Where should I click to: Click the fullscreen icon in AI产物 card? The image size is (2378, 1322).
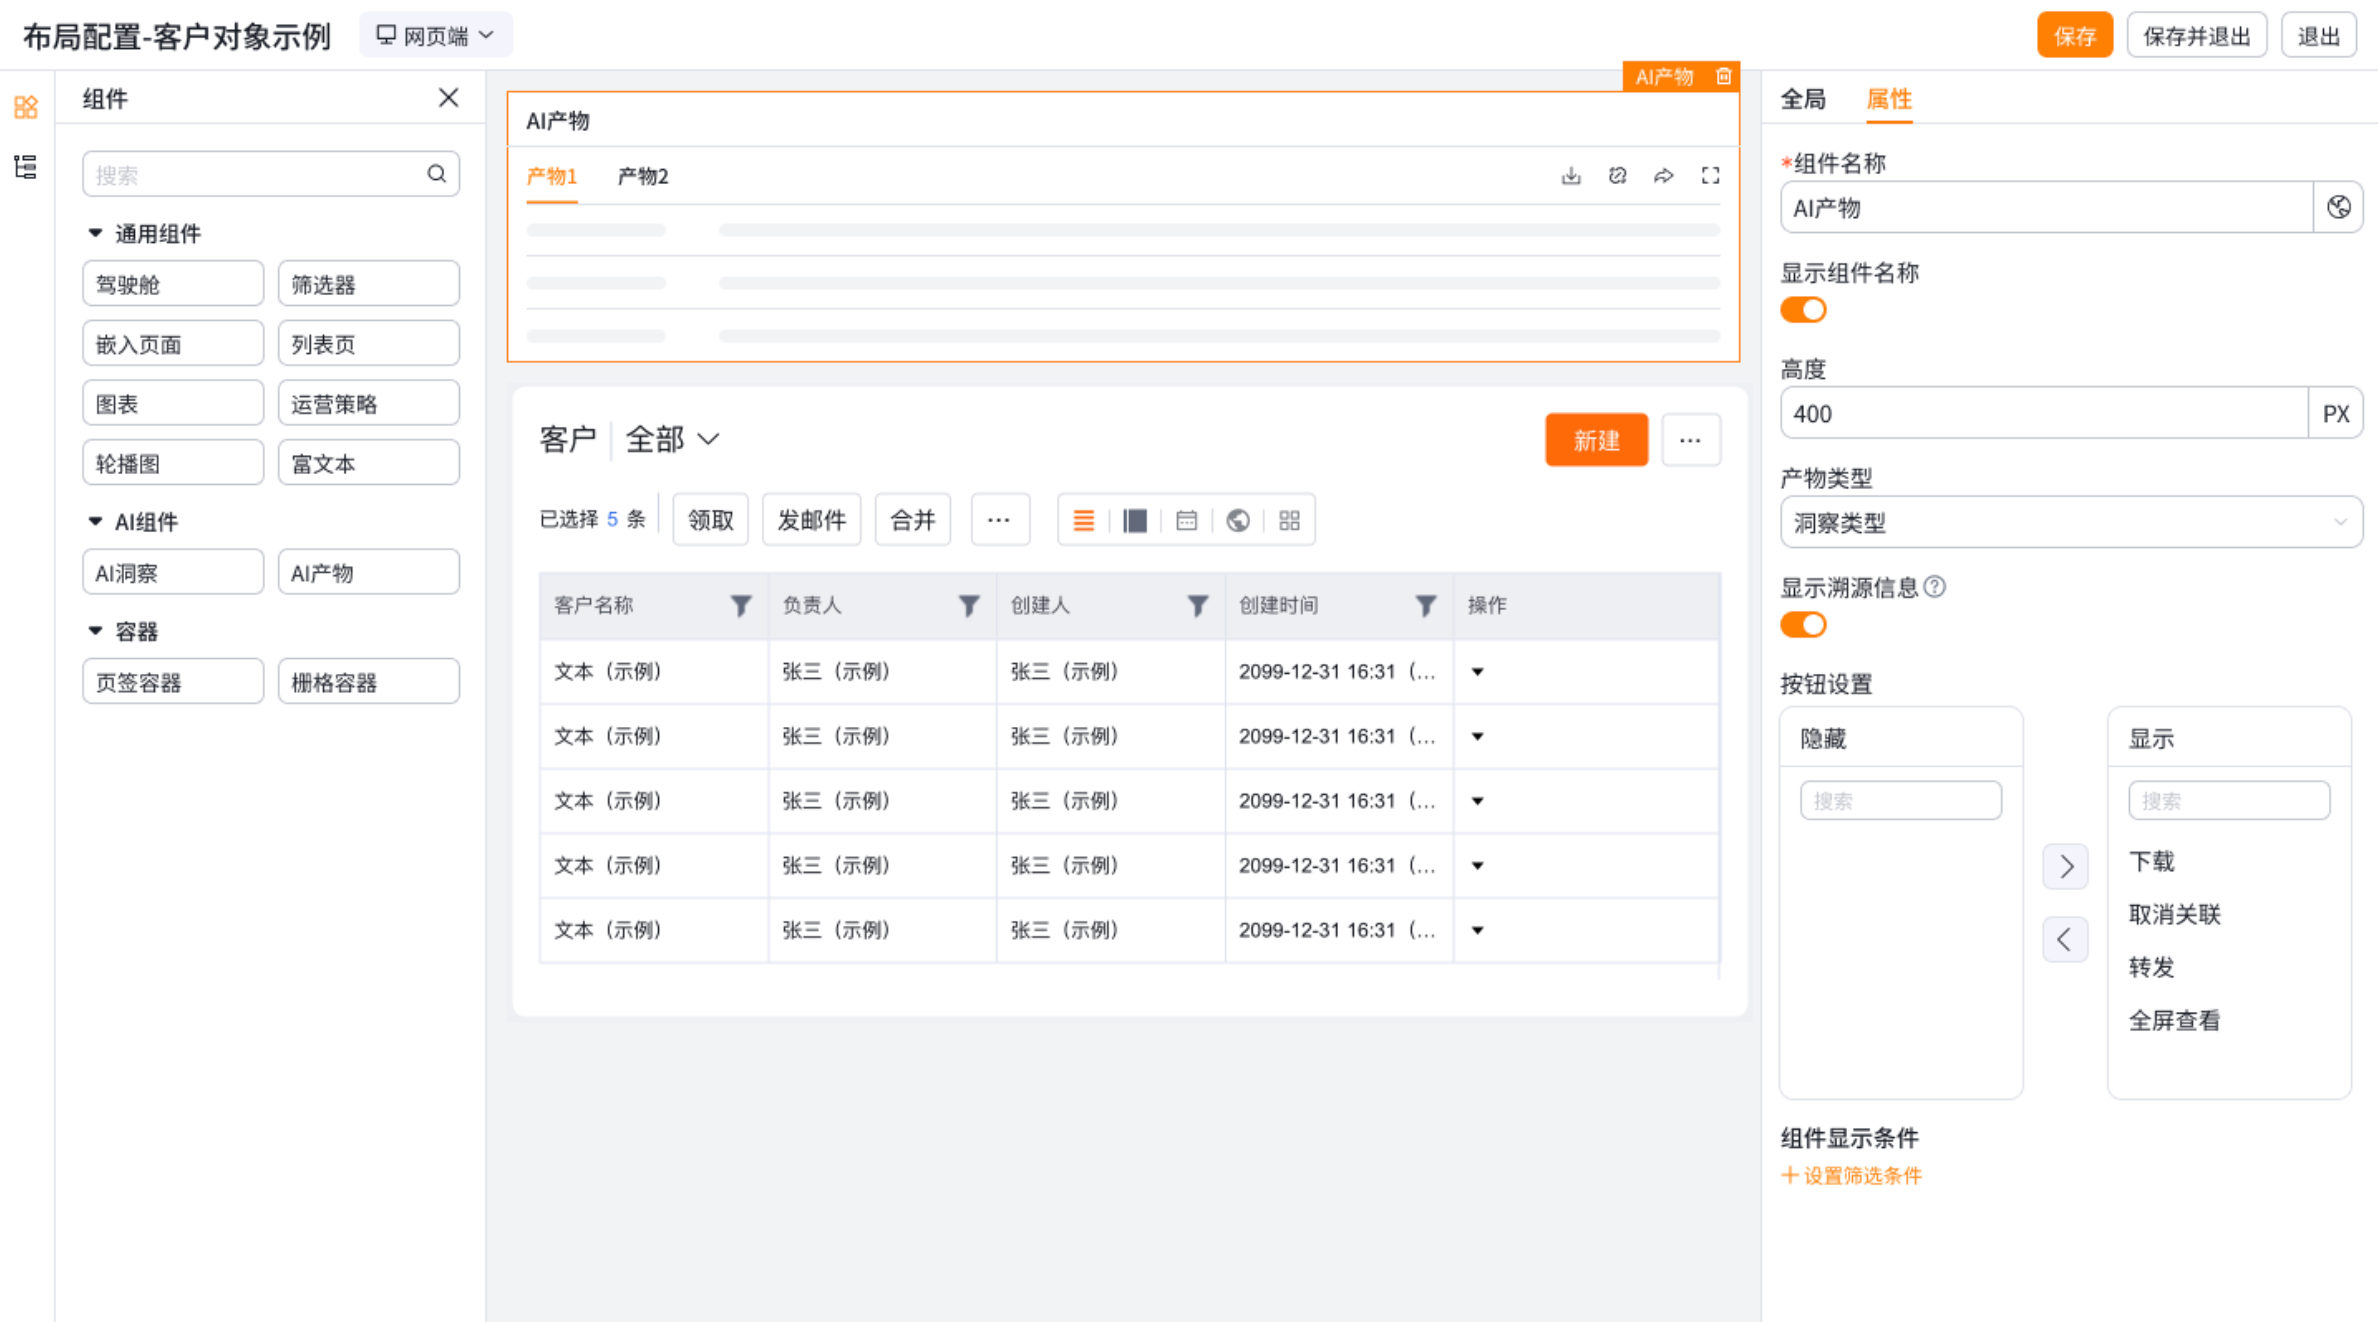coord(1711,176)
